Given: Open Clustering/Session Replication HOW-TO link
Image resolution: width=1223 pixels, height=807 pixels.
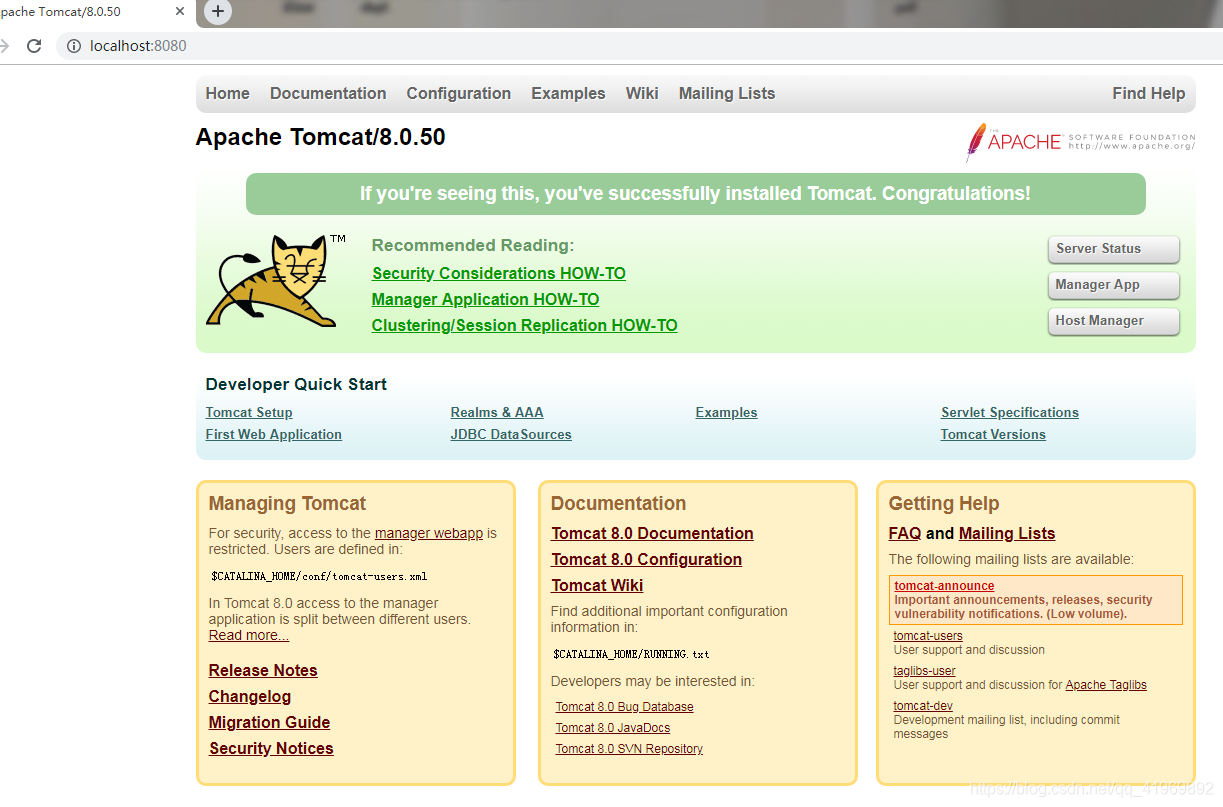Looking at the screenshot, I should tap(524, 325).
